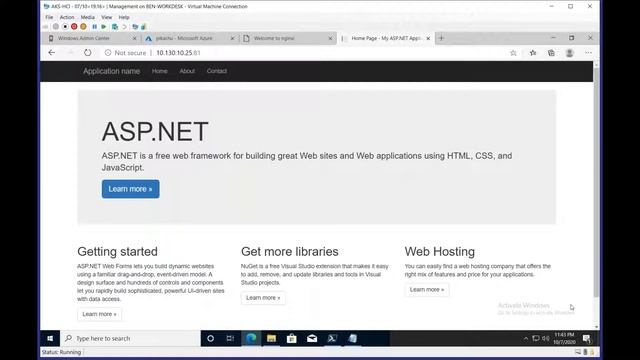The width and height of the screenshot is (640, 360).
Task: Open the View menu
Action: (107, 17)
